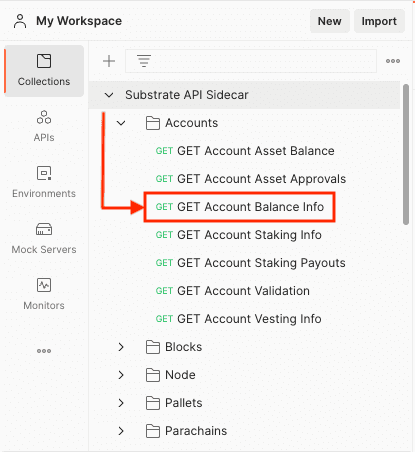Open GET Account Validation request

(233, 291)
